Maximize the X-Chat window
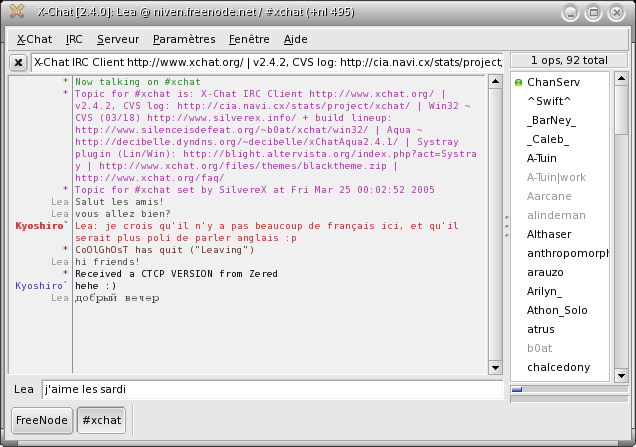The image size is (636, 447). [x=593, y=13]
